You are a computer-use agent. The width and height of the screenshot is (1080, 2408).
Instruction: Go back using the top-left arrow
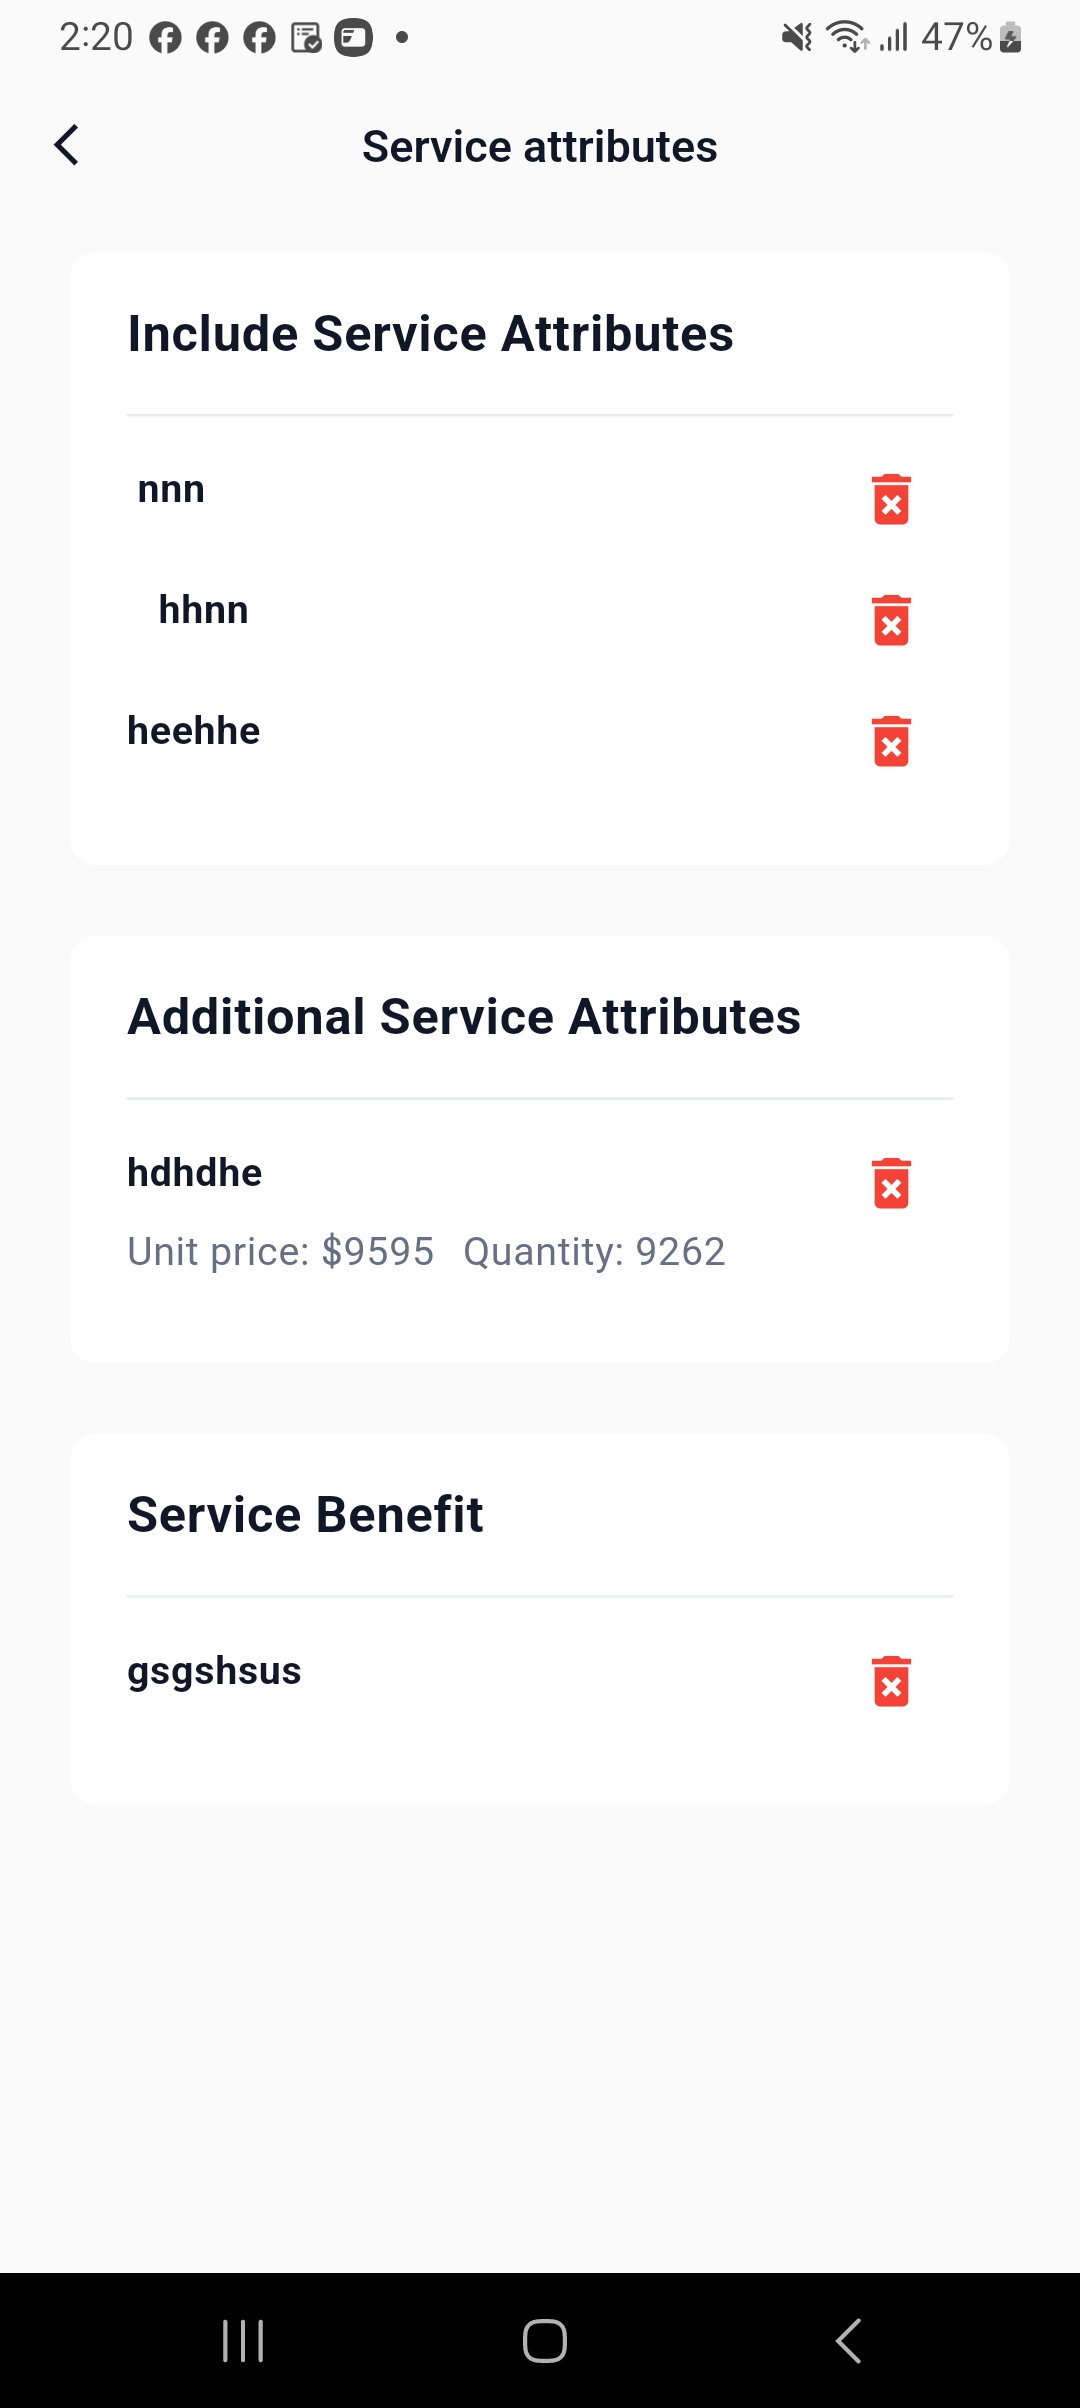(67, 146)
